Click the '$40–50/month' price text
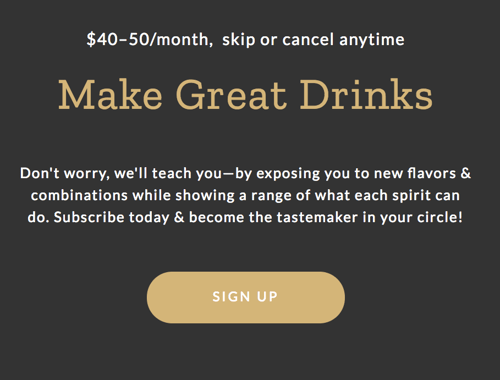This screenshot has width=500, height=380. click(150, 39)
